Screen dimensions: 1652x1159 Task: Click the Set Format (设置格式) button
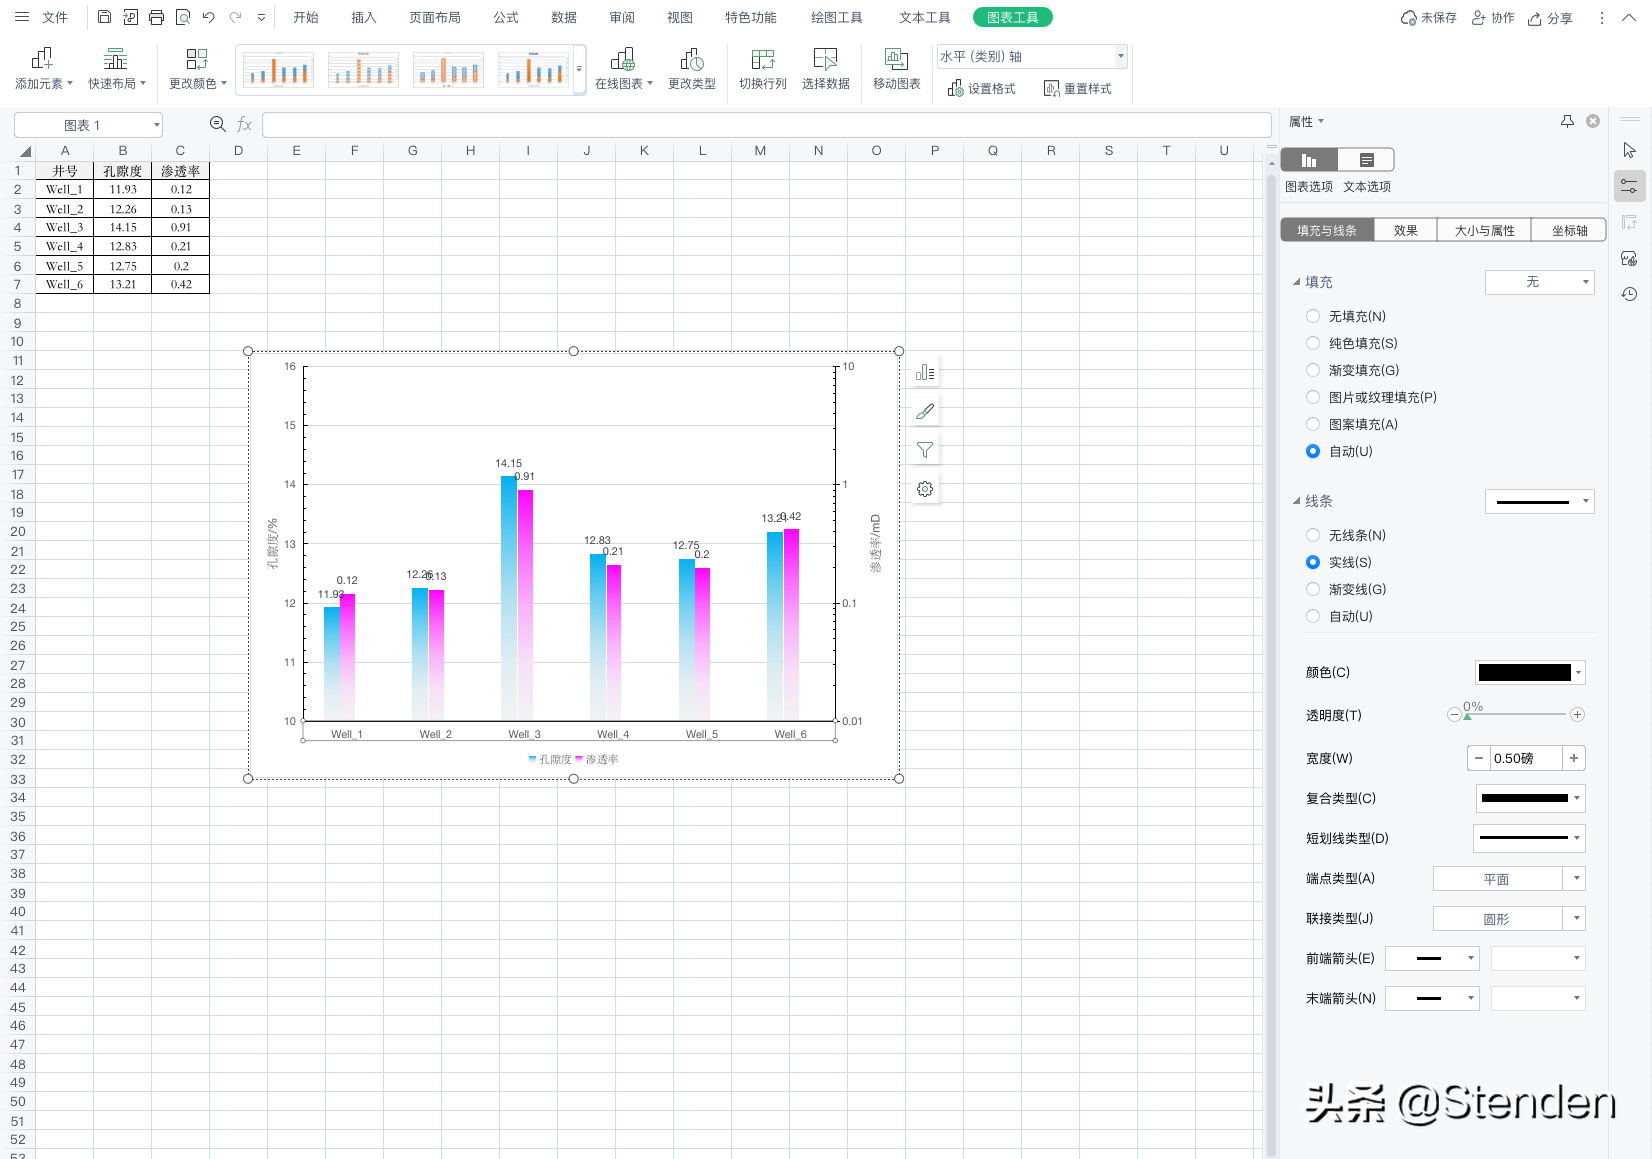[x=981, y=89]
